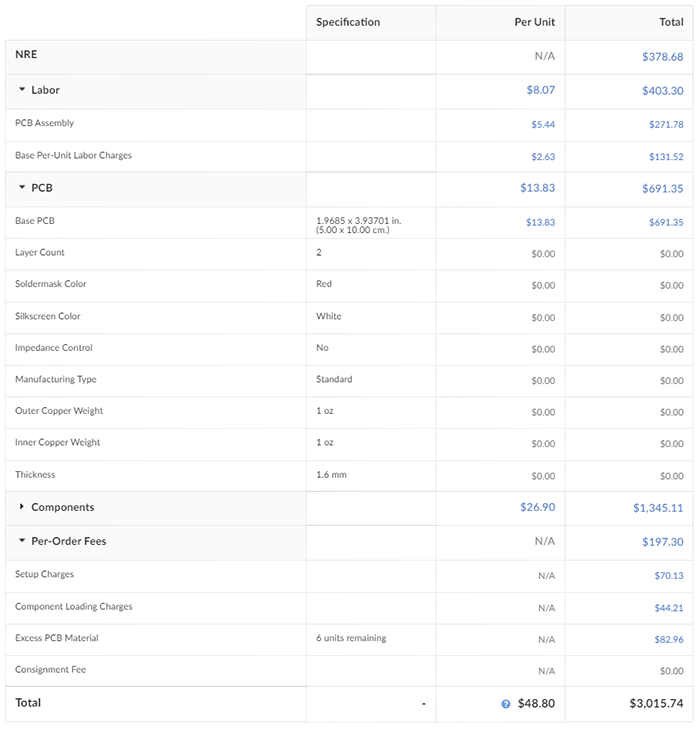The image size is (700, 729).
Task: Click Excess PCB Material amount $82.96
Action: click(x=669, y=639)
